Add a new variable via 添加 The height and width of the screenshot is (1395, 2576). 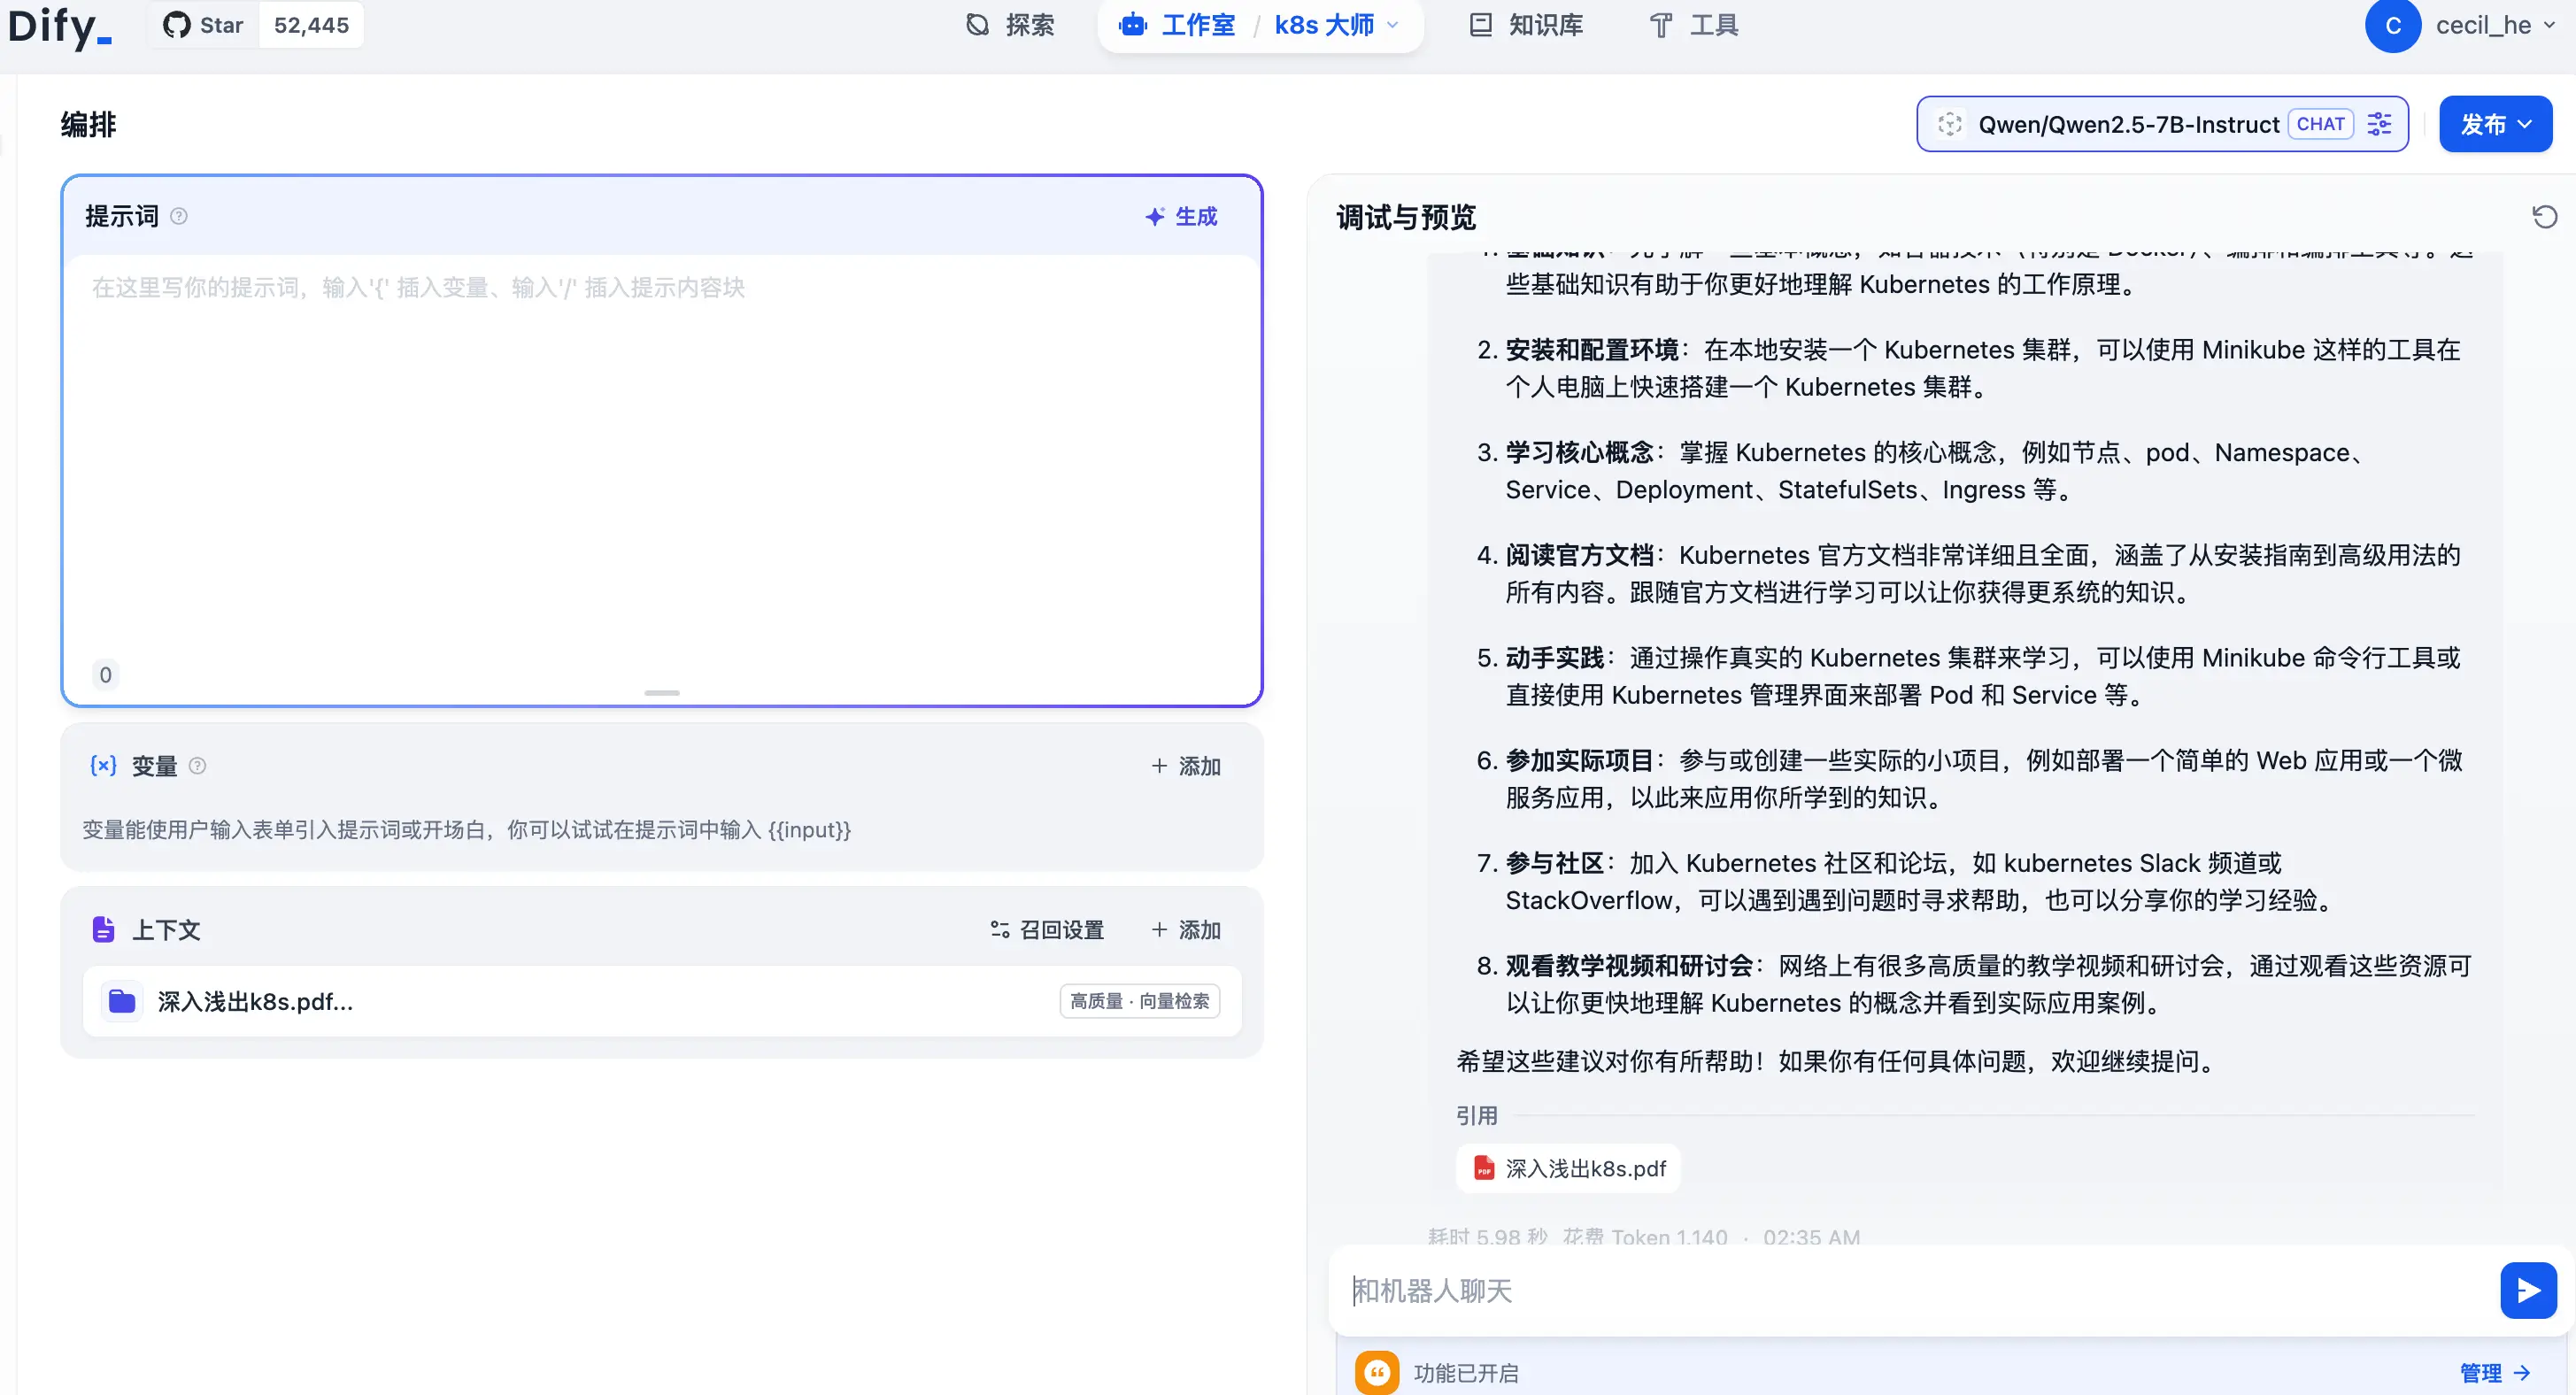[x=1186, y=765]
